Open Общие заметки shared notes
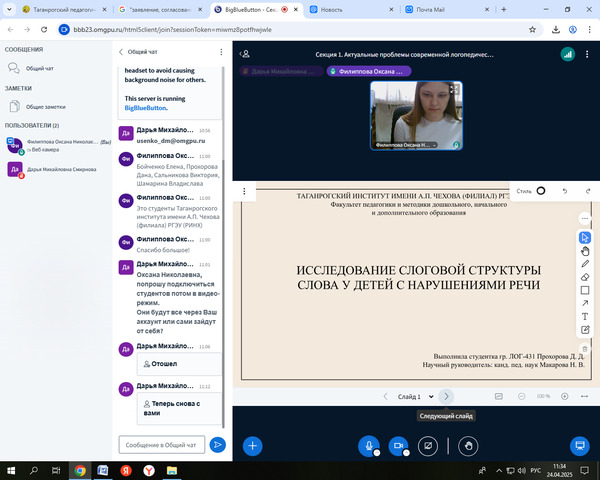 click(46, 106)
